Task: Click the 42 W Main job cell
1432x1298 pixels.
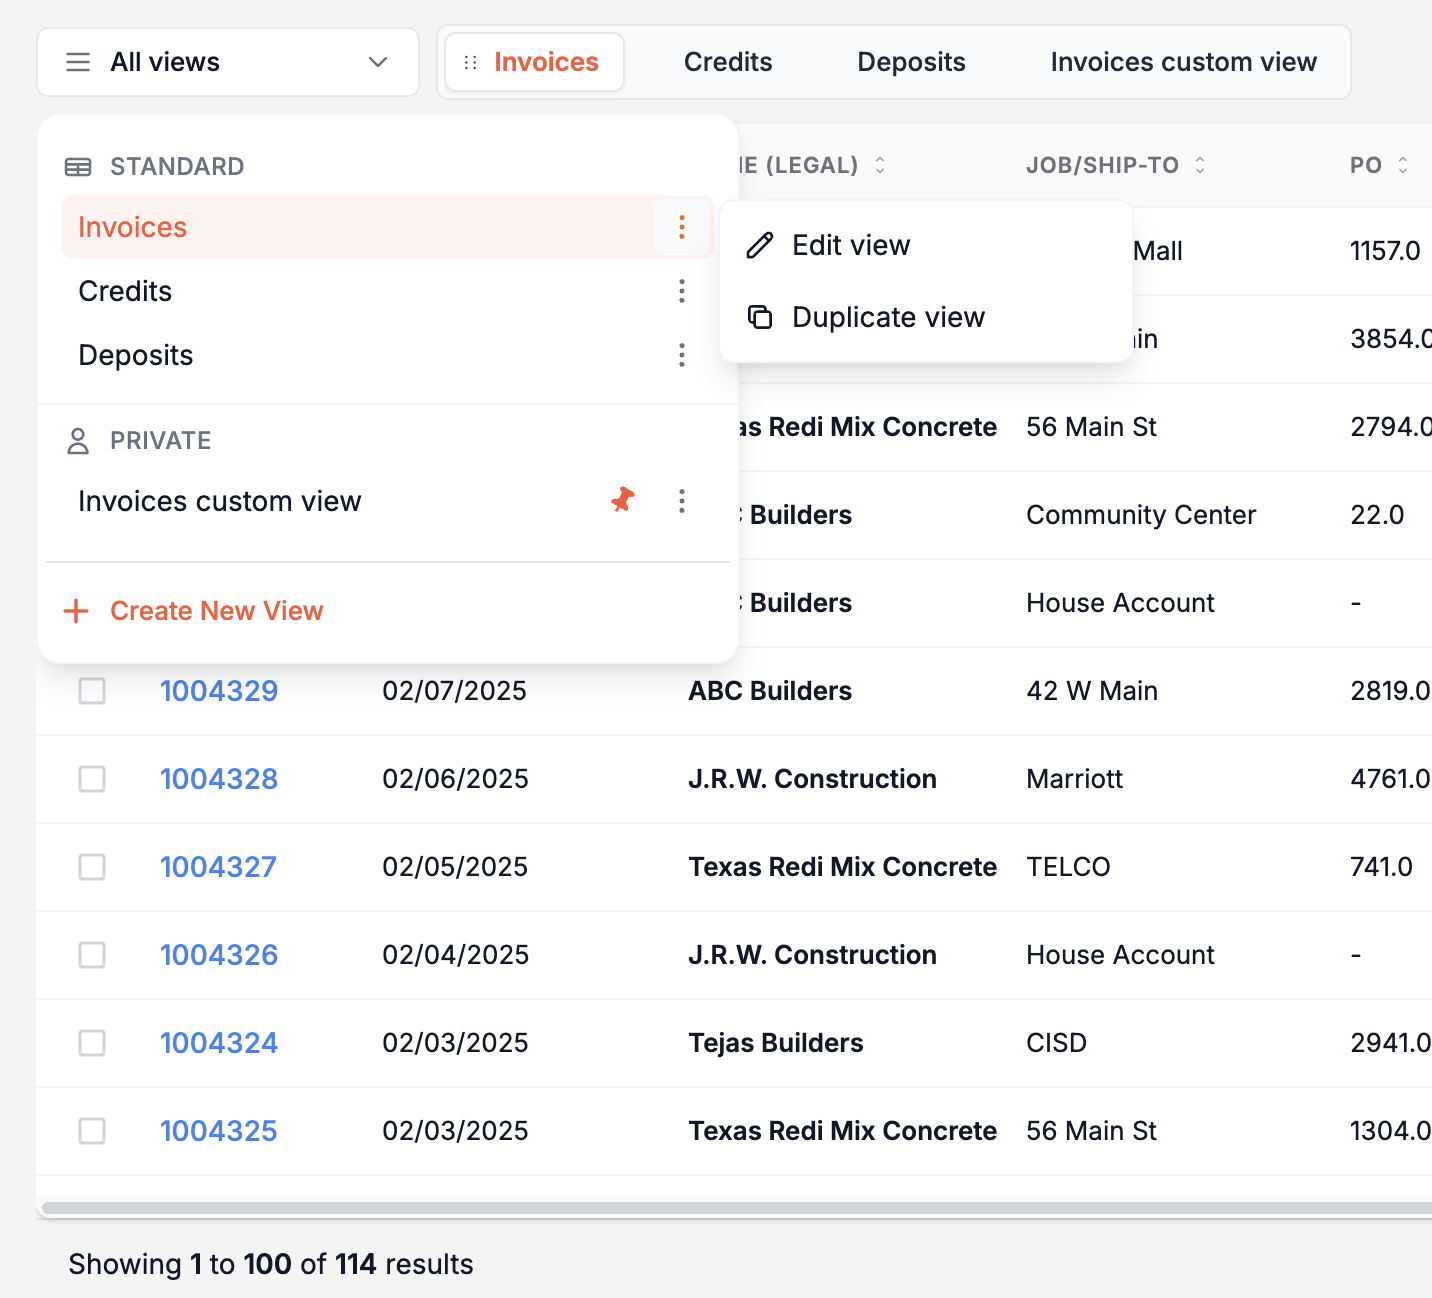Action: coord(1092,691)
